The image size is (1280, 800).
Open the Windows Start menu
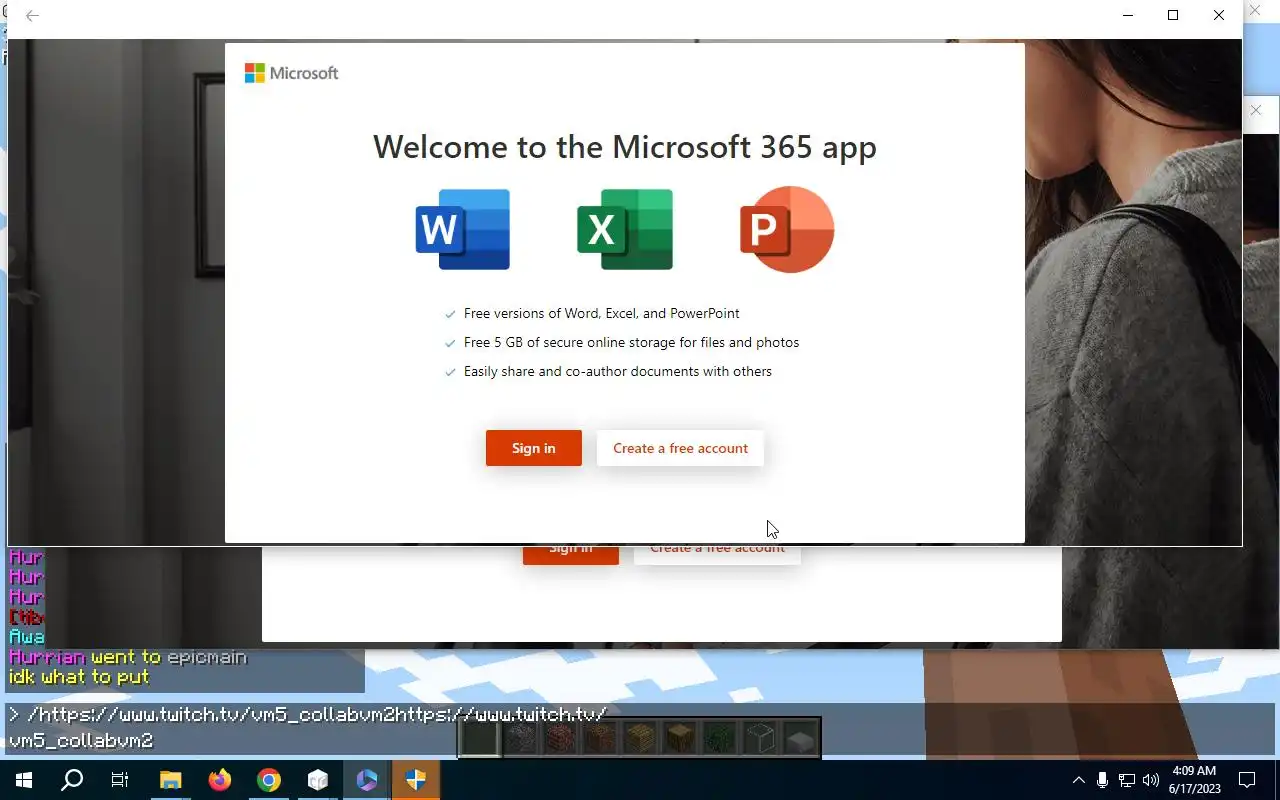[23, 780]
